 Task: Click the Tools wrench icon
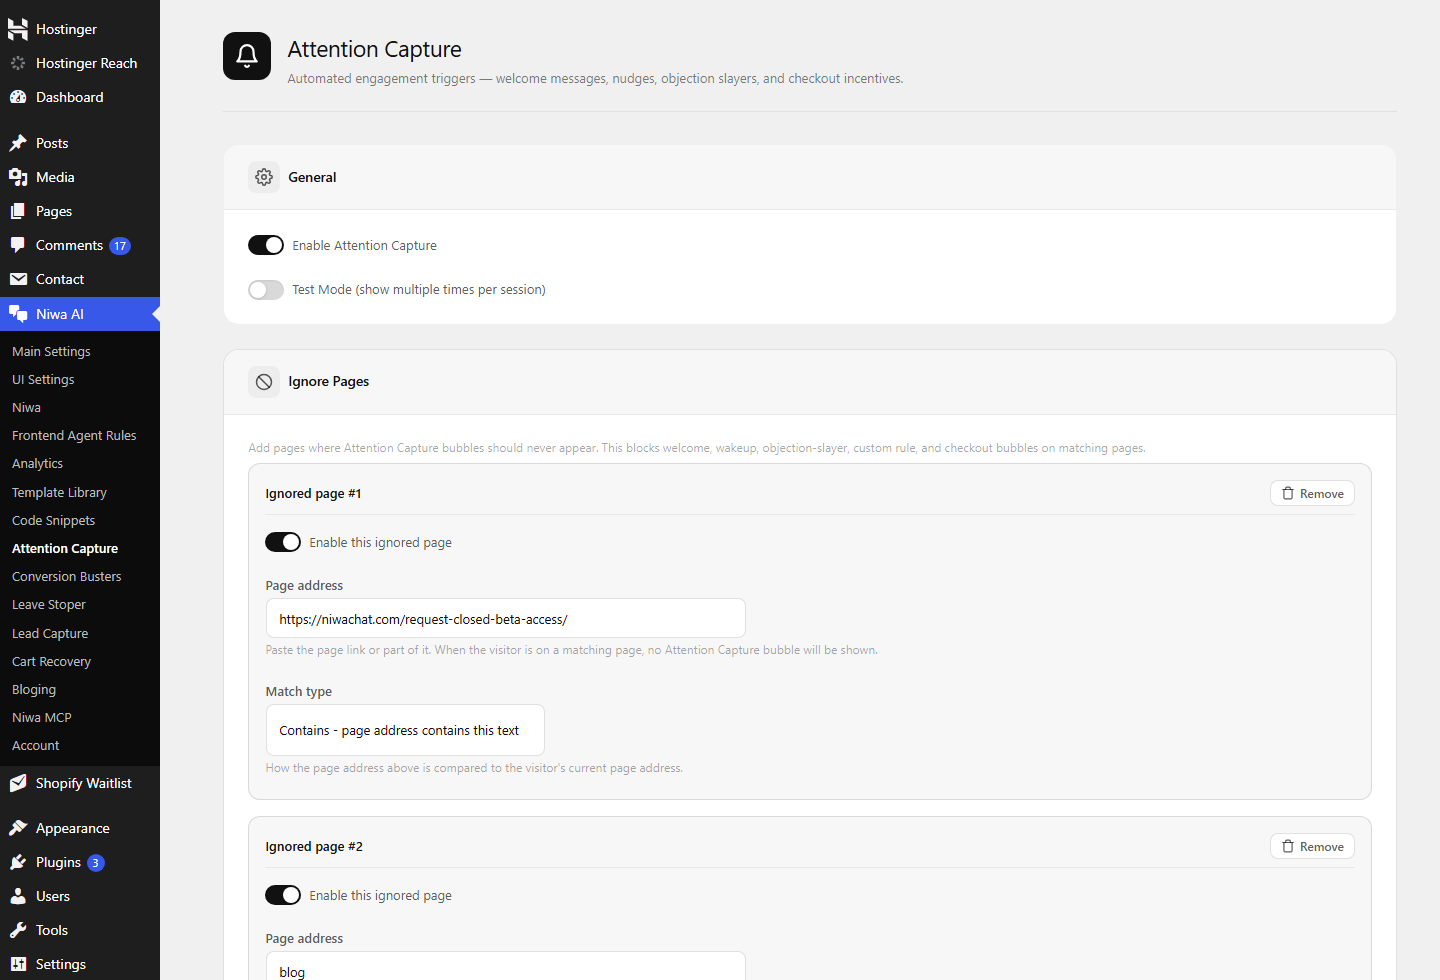click(x=18, y=930)
